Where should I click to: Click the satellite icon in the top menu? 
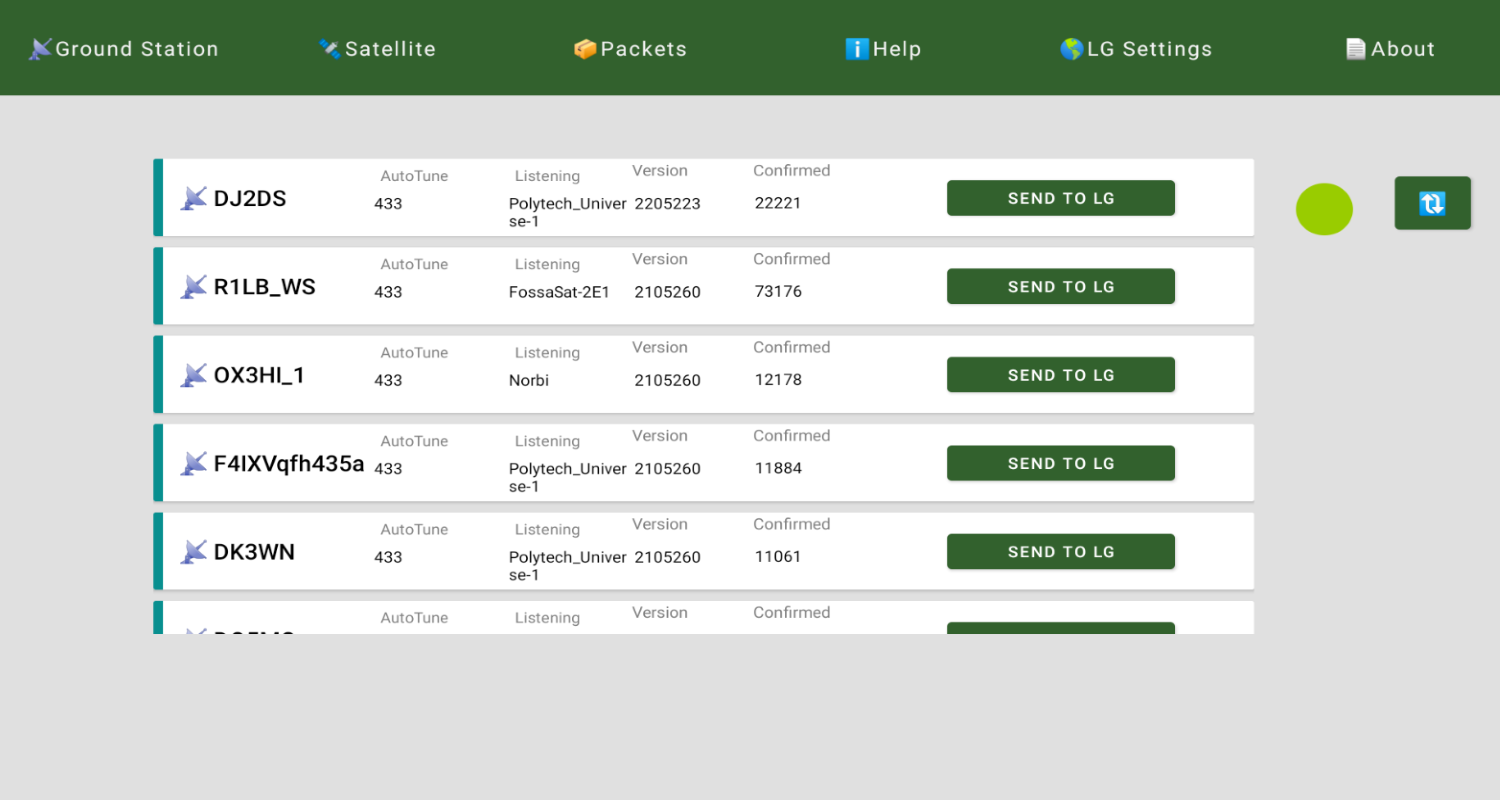tap(330, 49)
